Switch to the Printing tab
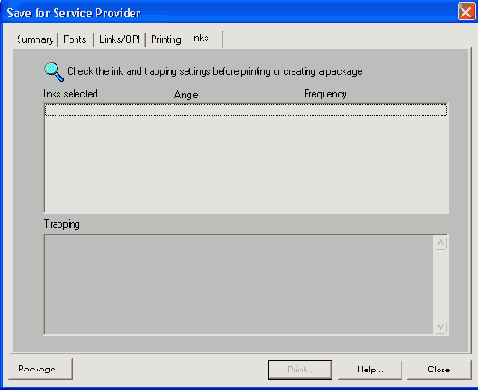 pos(166,40)
